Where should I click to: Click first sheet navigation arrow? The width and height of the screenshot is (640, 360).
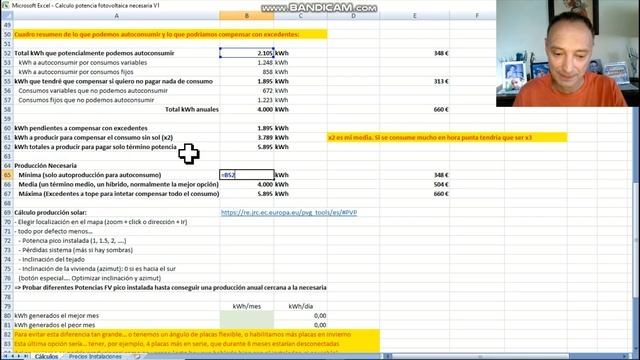(6, 356)
